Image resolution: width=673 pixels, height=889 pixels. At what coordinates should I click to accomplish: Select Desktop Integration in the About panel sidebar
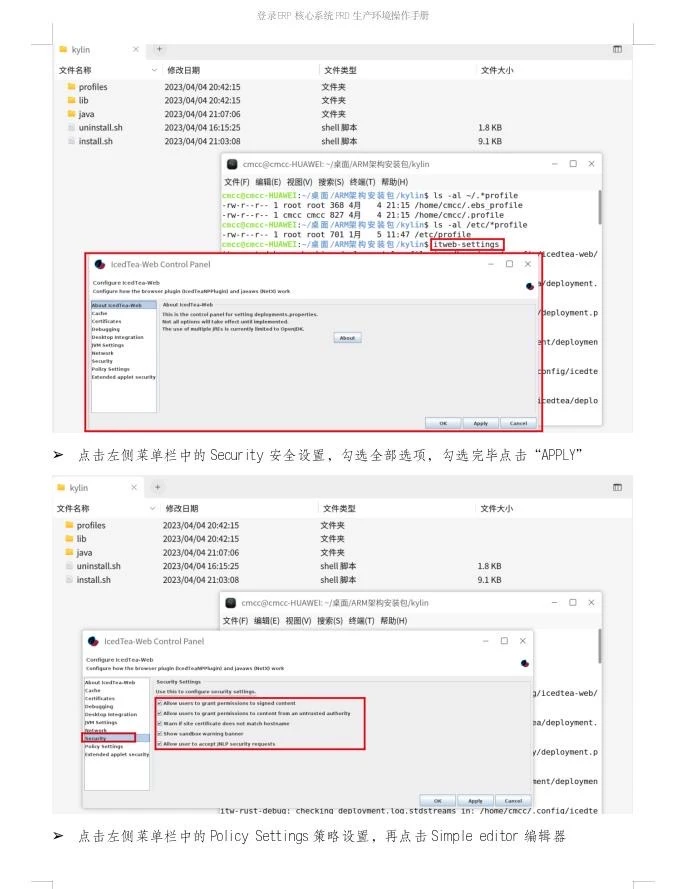click(117, 337)
